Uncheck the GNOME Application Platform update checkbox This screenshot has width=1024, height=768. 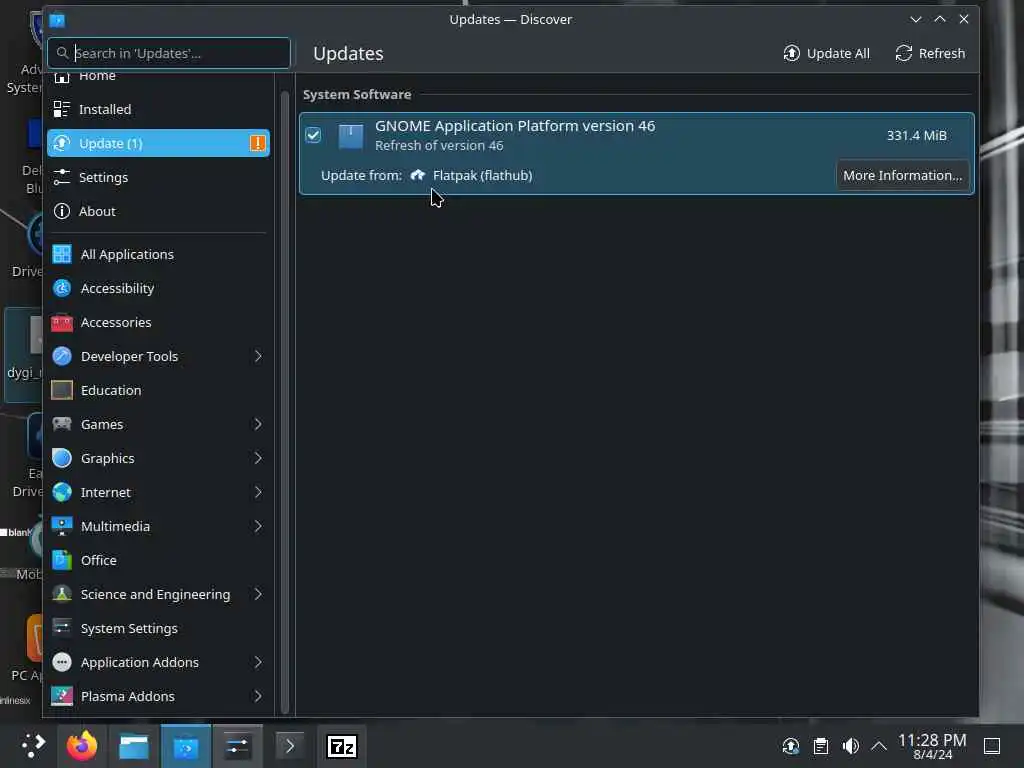pyautogui.click(x=313, y=135)
